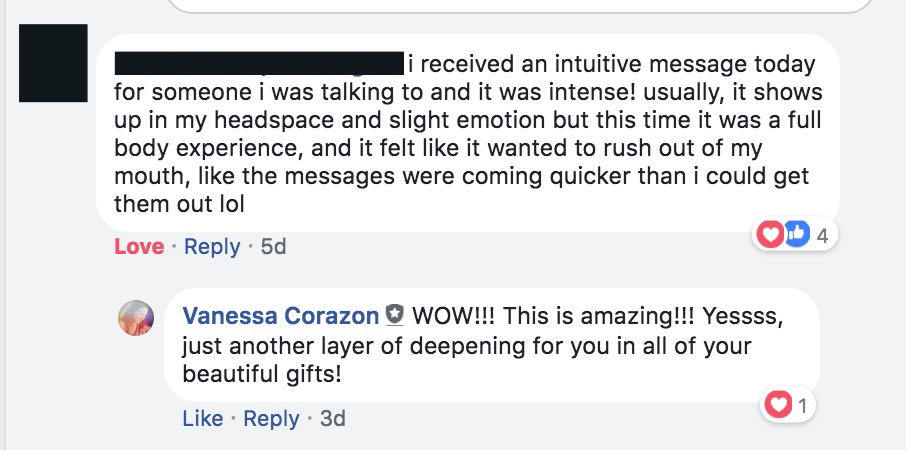Open the 3d timestamp on the reply
Screen dimensions: 906x450
[x=333, y=418]
